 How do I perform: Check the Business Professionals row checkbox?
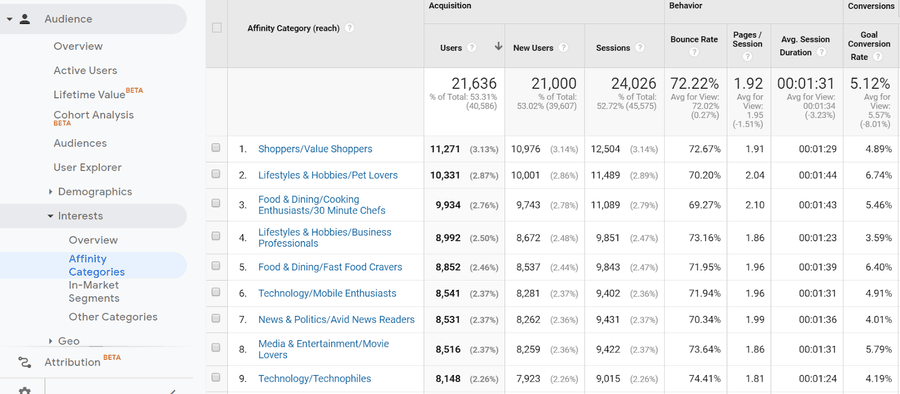pos(216,236)
